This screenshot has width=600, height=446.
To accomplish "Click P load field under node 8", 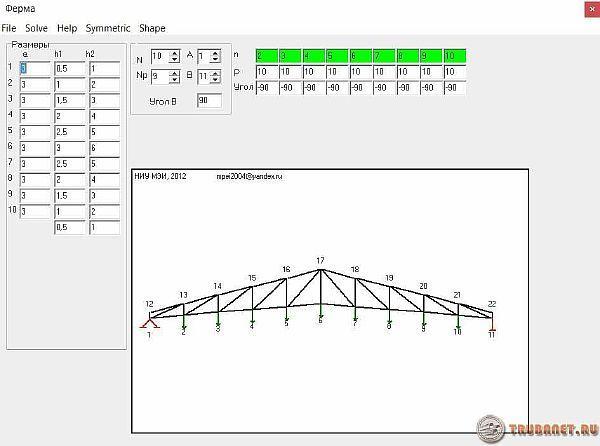I will click(408, 72).
